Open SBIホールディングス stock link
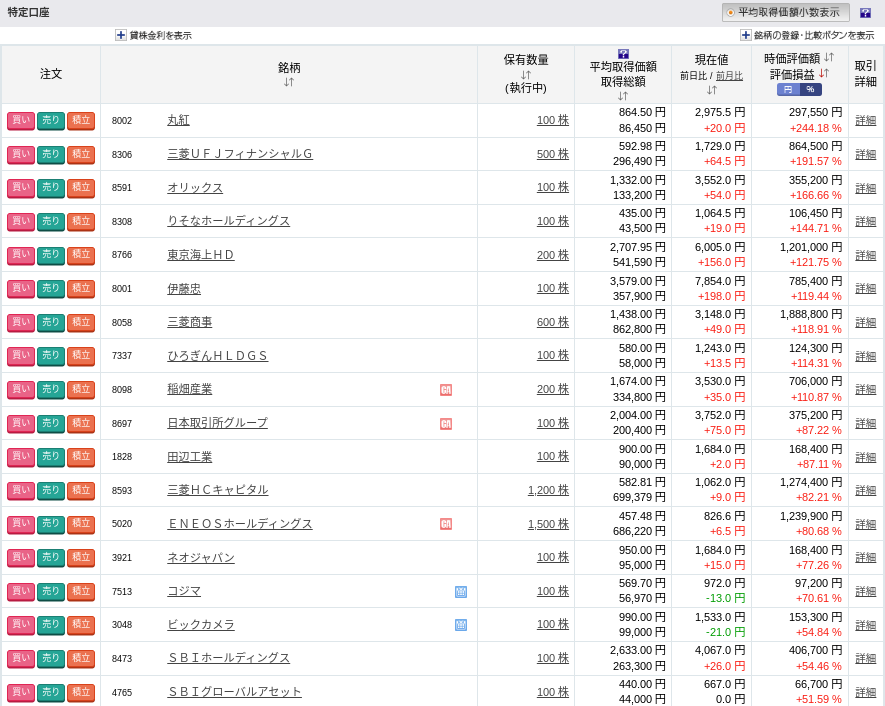Image resolution: width=885 pixels, height=706 pixels. (229, 659)
